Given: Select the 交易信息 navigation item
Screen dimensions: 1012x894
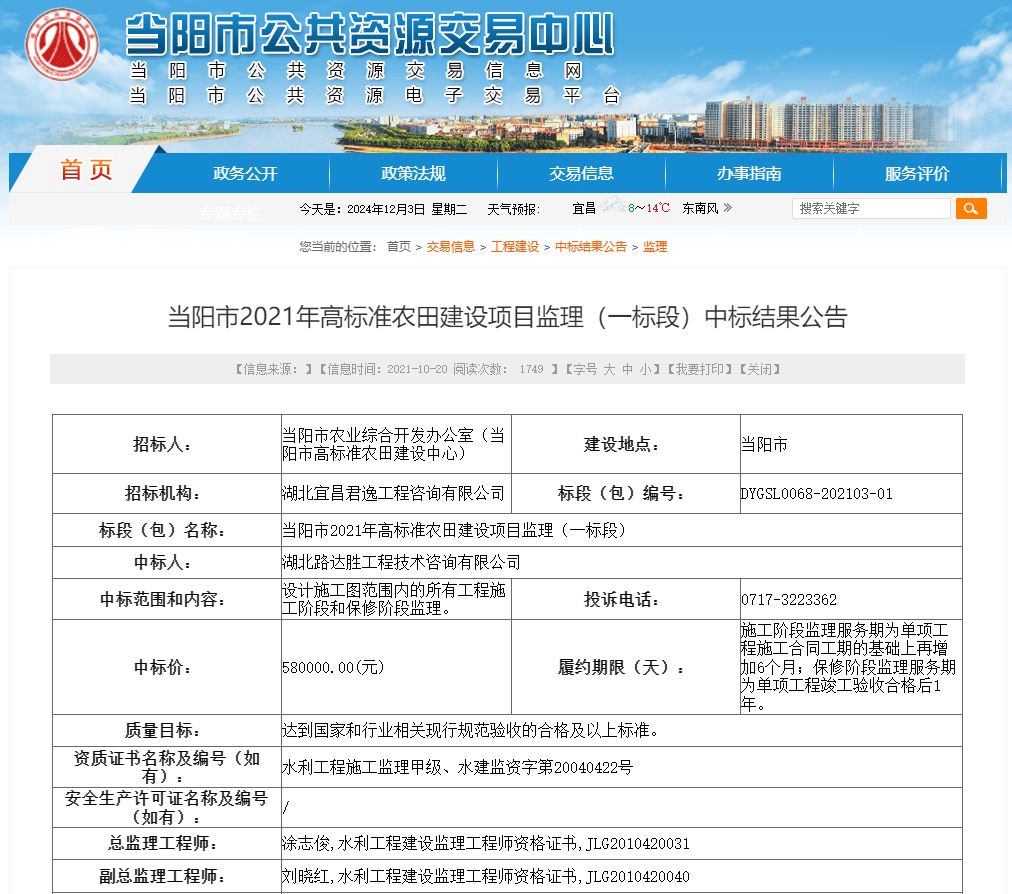Looking at the screenshot, I should [x=581, y=173].
